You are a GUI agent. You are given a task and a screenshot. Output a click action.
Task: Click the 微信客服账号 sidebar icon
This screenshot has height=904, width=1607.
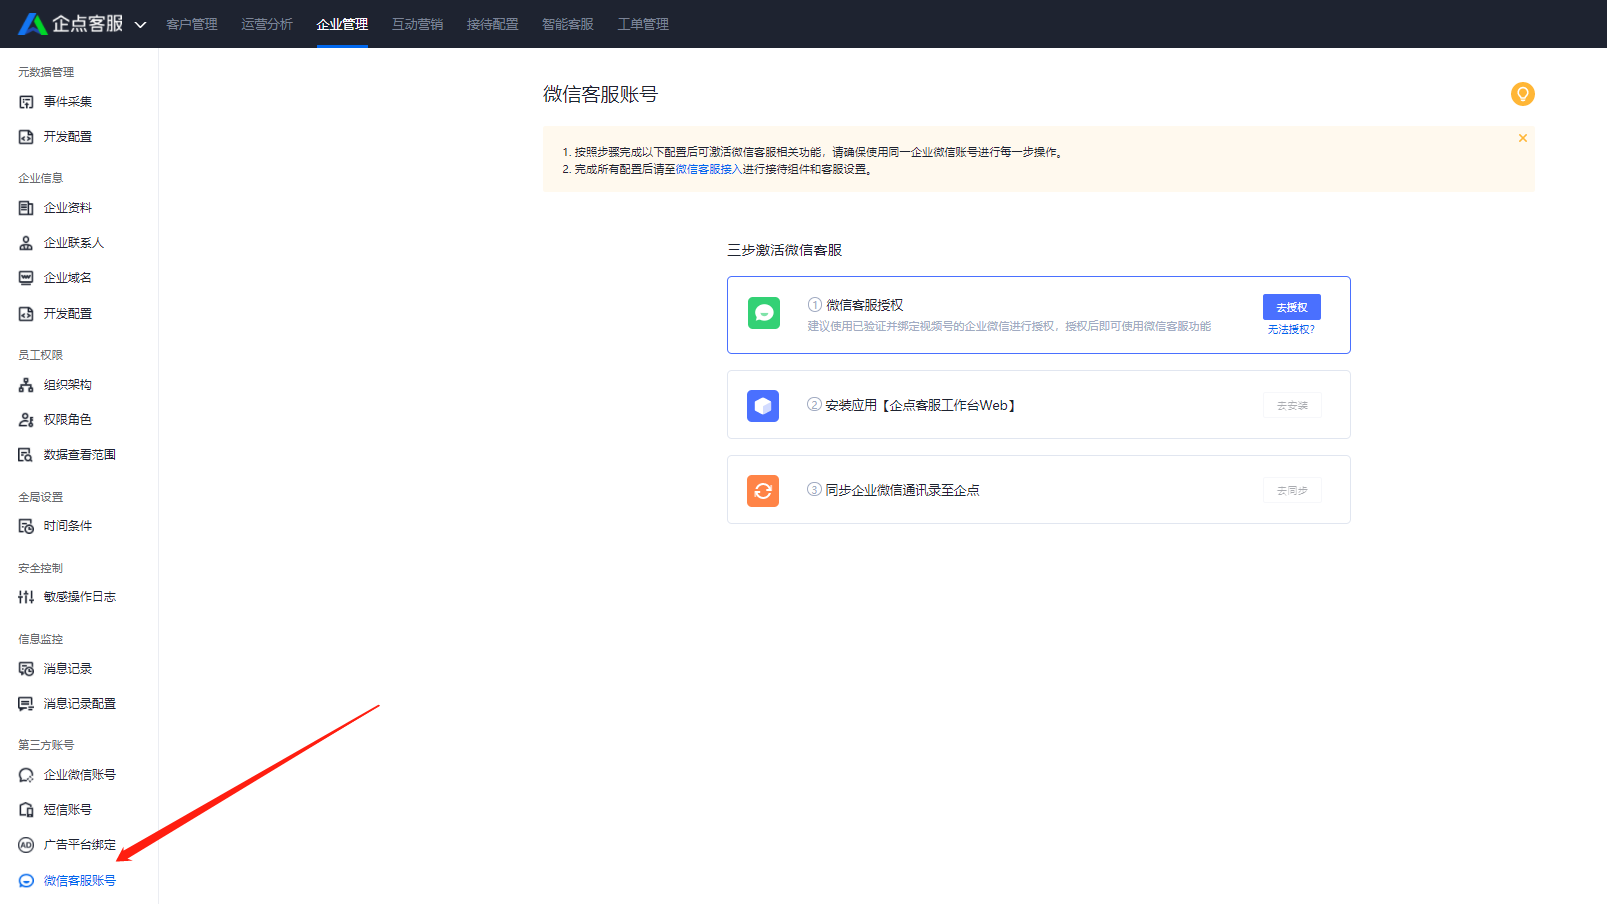(26, 881)
